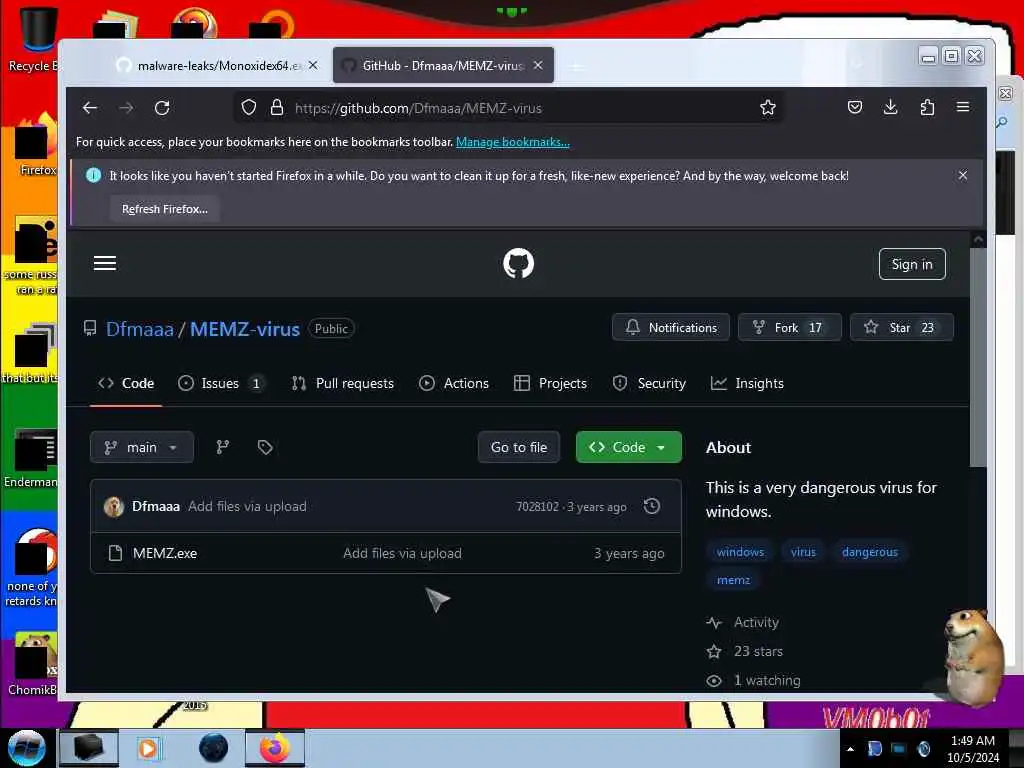Viewport: 1024px width, 768px height.
Task: Close the MEMZ-virus GitHub tab
Action: [537, 65]
